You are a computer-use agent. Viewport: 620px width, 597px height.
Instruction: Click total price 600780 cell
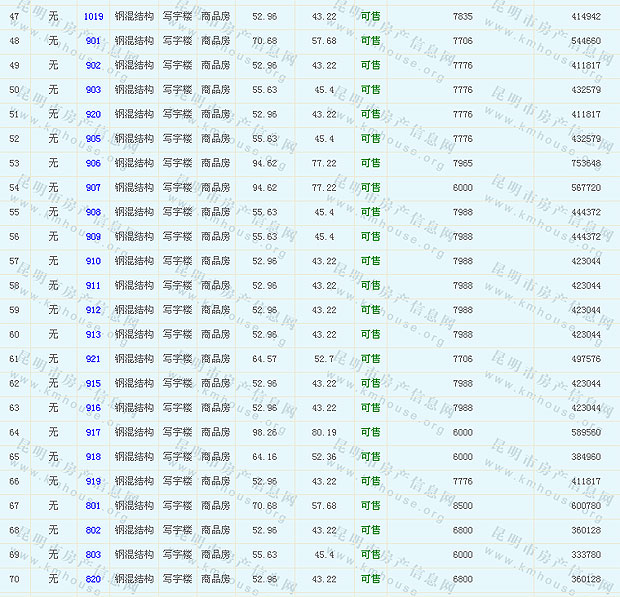(586, 506)
